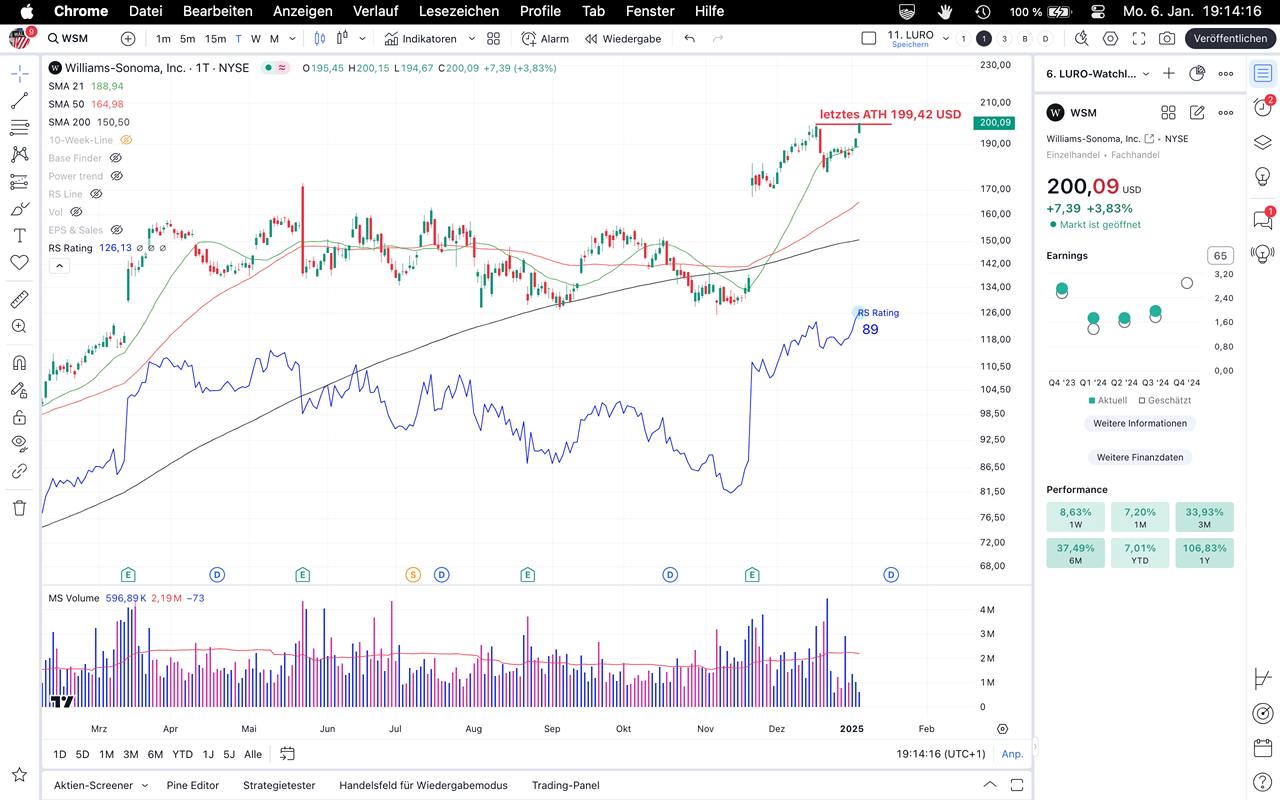Click the trash icon to remove drawings
This screenshot has height=800, width=1280.
point(19,508)
